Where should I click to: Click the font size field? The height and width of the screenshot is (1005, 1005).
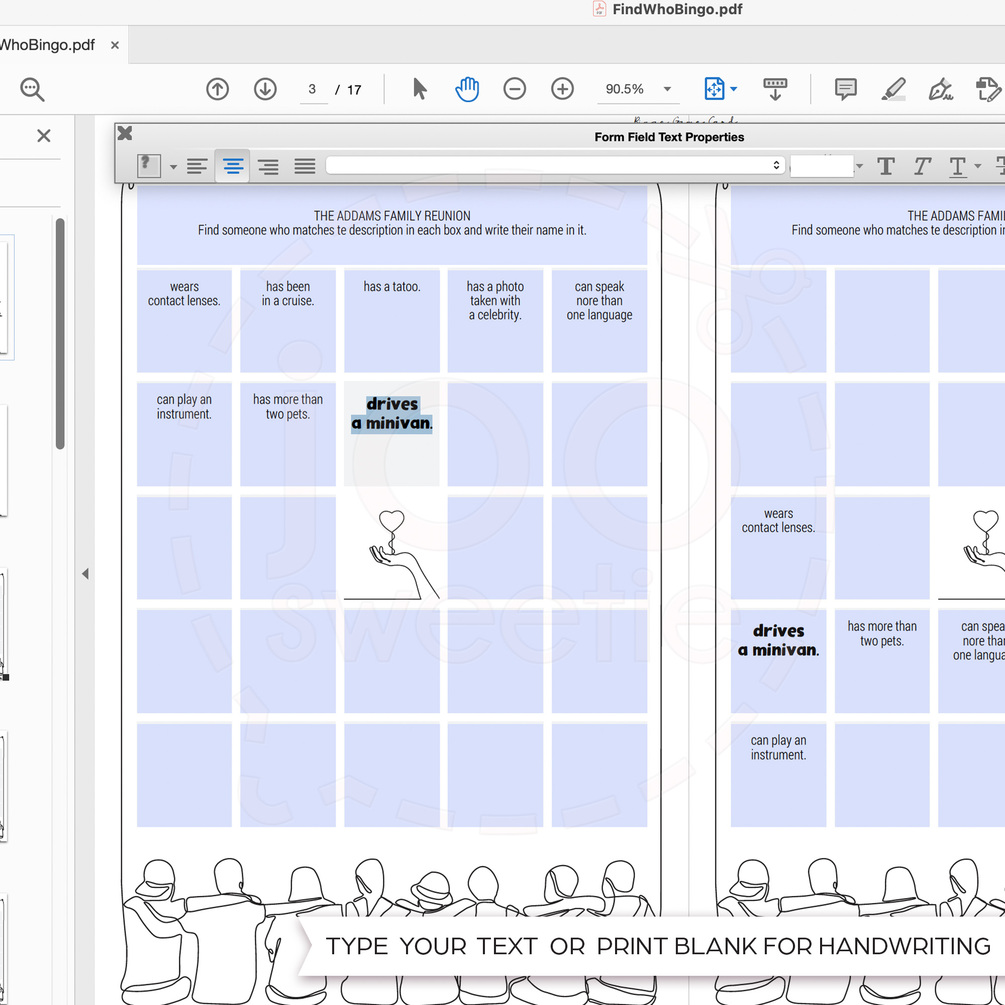tap(822, 166)
